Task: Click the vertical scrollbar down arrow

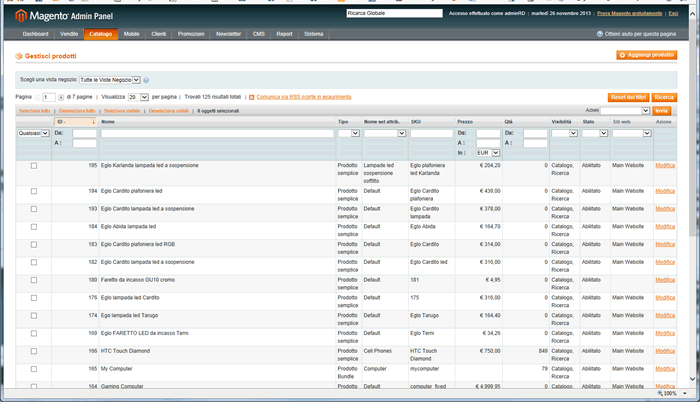Action: pos(692,379)
